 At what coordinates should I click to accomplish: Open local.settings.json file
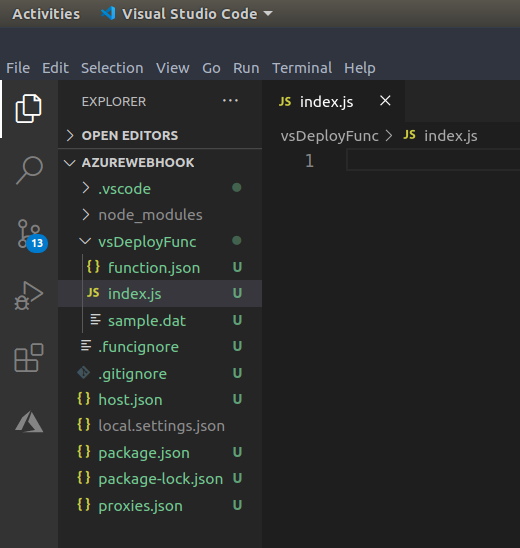[160, 426]
